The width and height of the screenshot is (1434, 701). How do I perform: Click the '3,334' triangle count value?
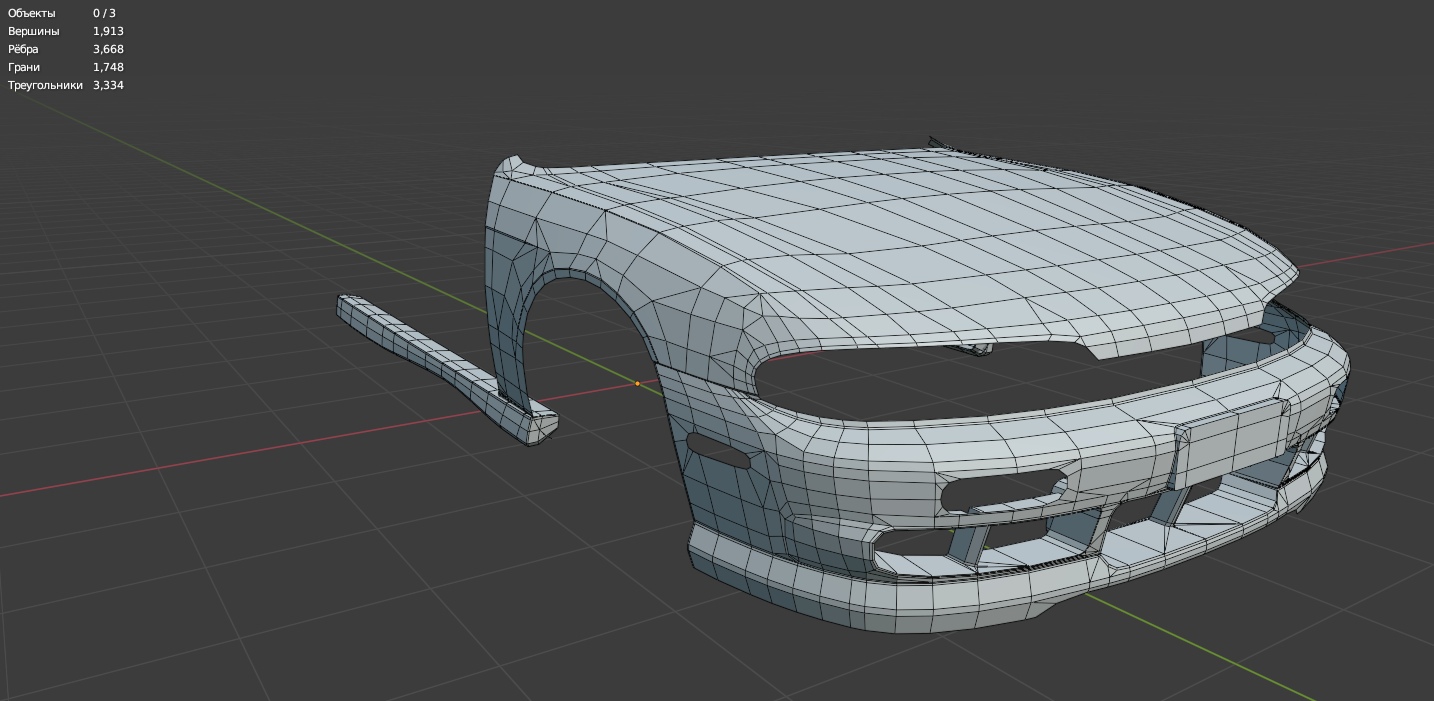108,85
